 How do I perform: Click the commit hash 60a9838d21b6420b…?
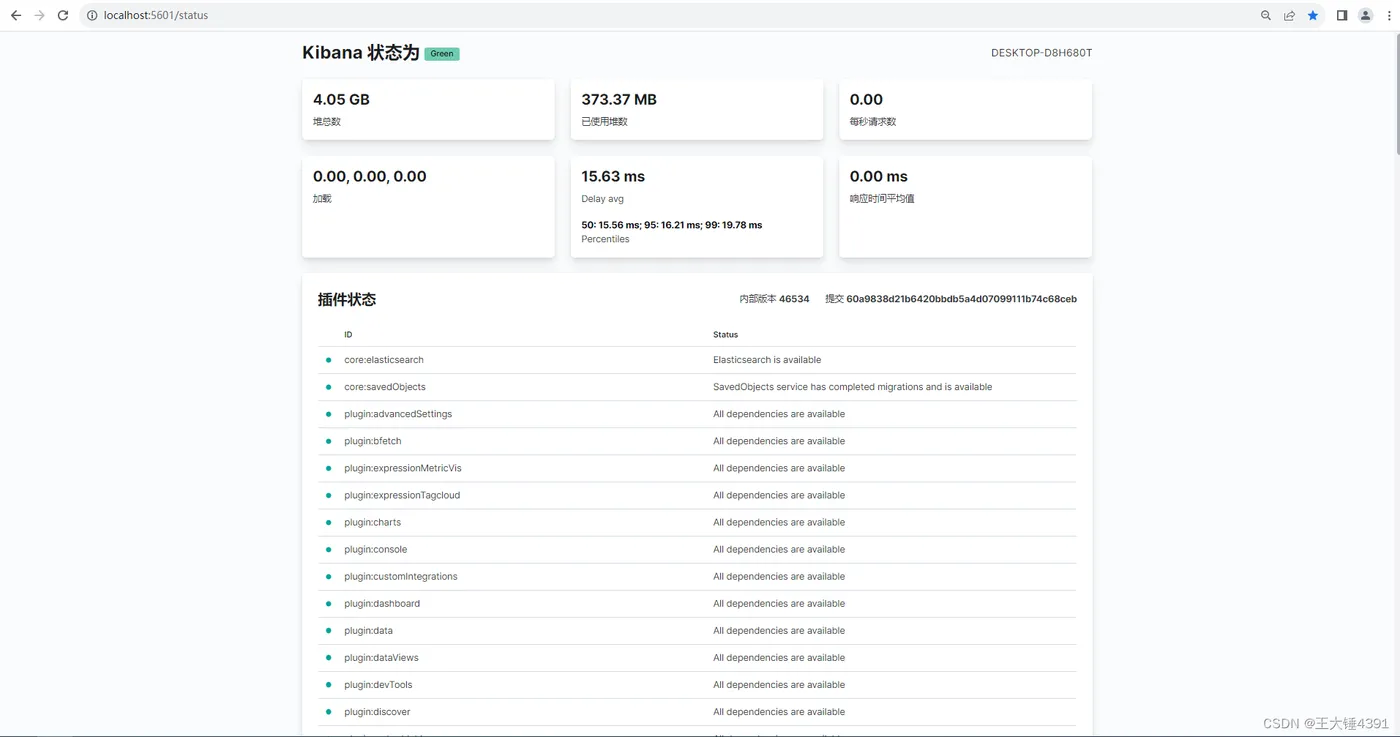pyautogui.click(x=961, y=299)
